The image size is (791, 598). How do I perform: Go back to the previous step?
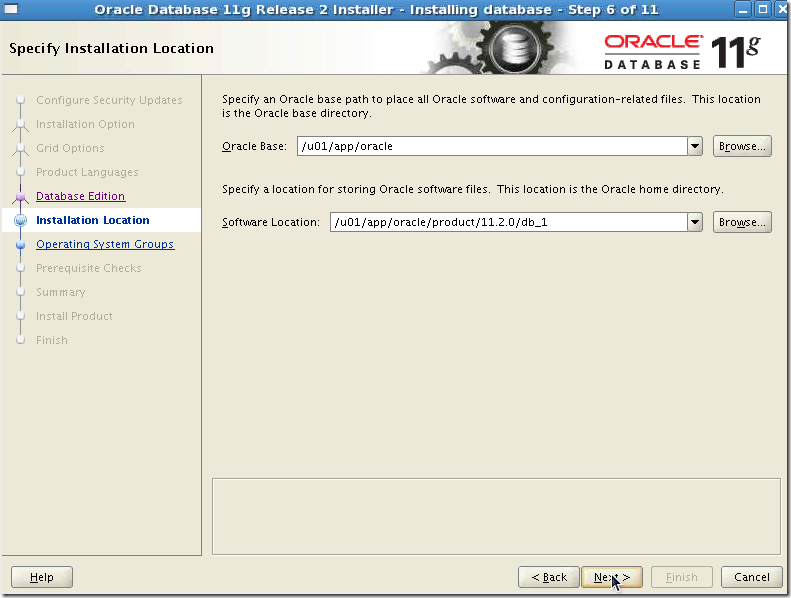point(549,577)
